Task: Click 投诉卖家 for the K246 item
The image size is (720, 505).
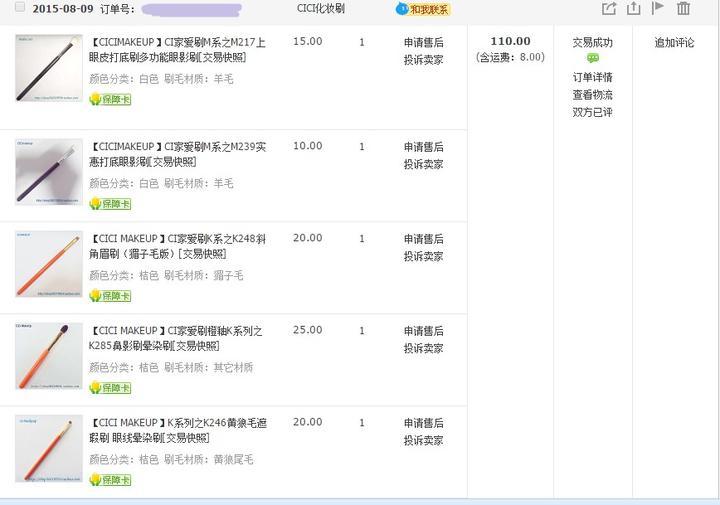Action: point(423,440)
